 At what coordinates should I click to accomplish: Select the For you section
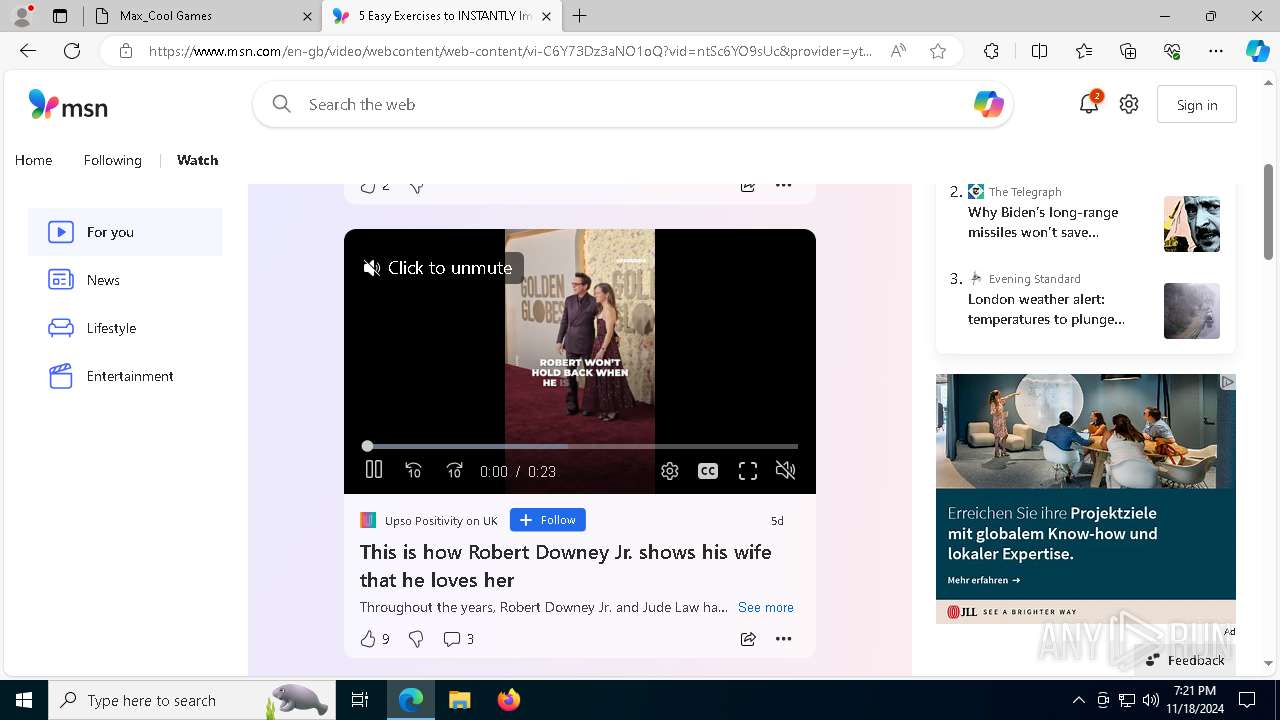[x=125, y=232]
